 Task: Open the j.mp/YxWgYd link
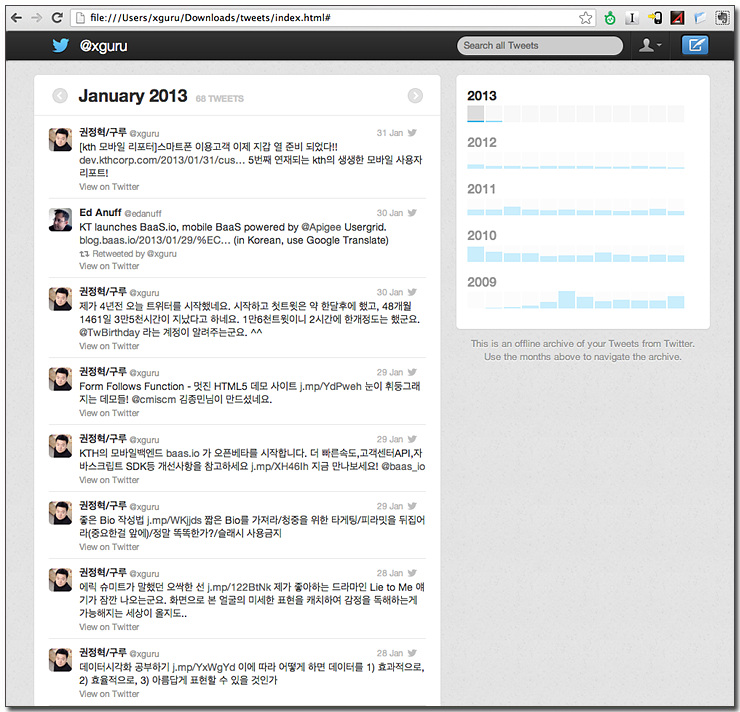(x=204, y=668)
